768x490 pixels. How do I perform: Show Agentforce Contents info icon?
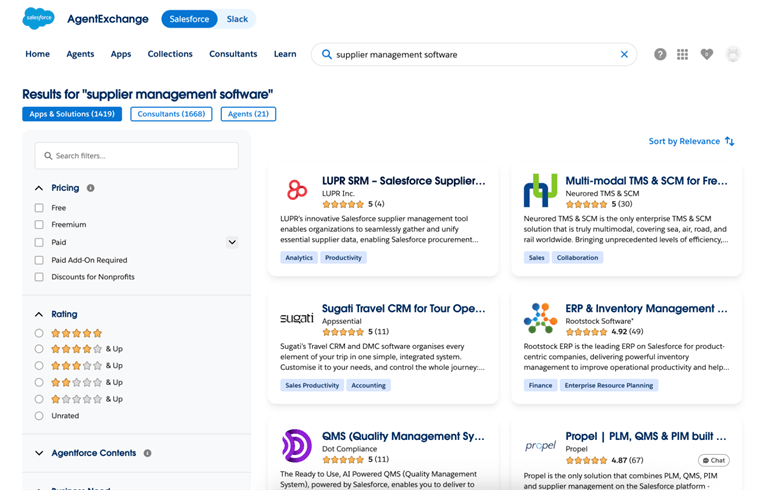[147, 453]
